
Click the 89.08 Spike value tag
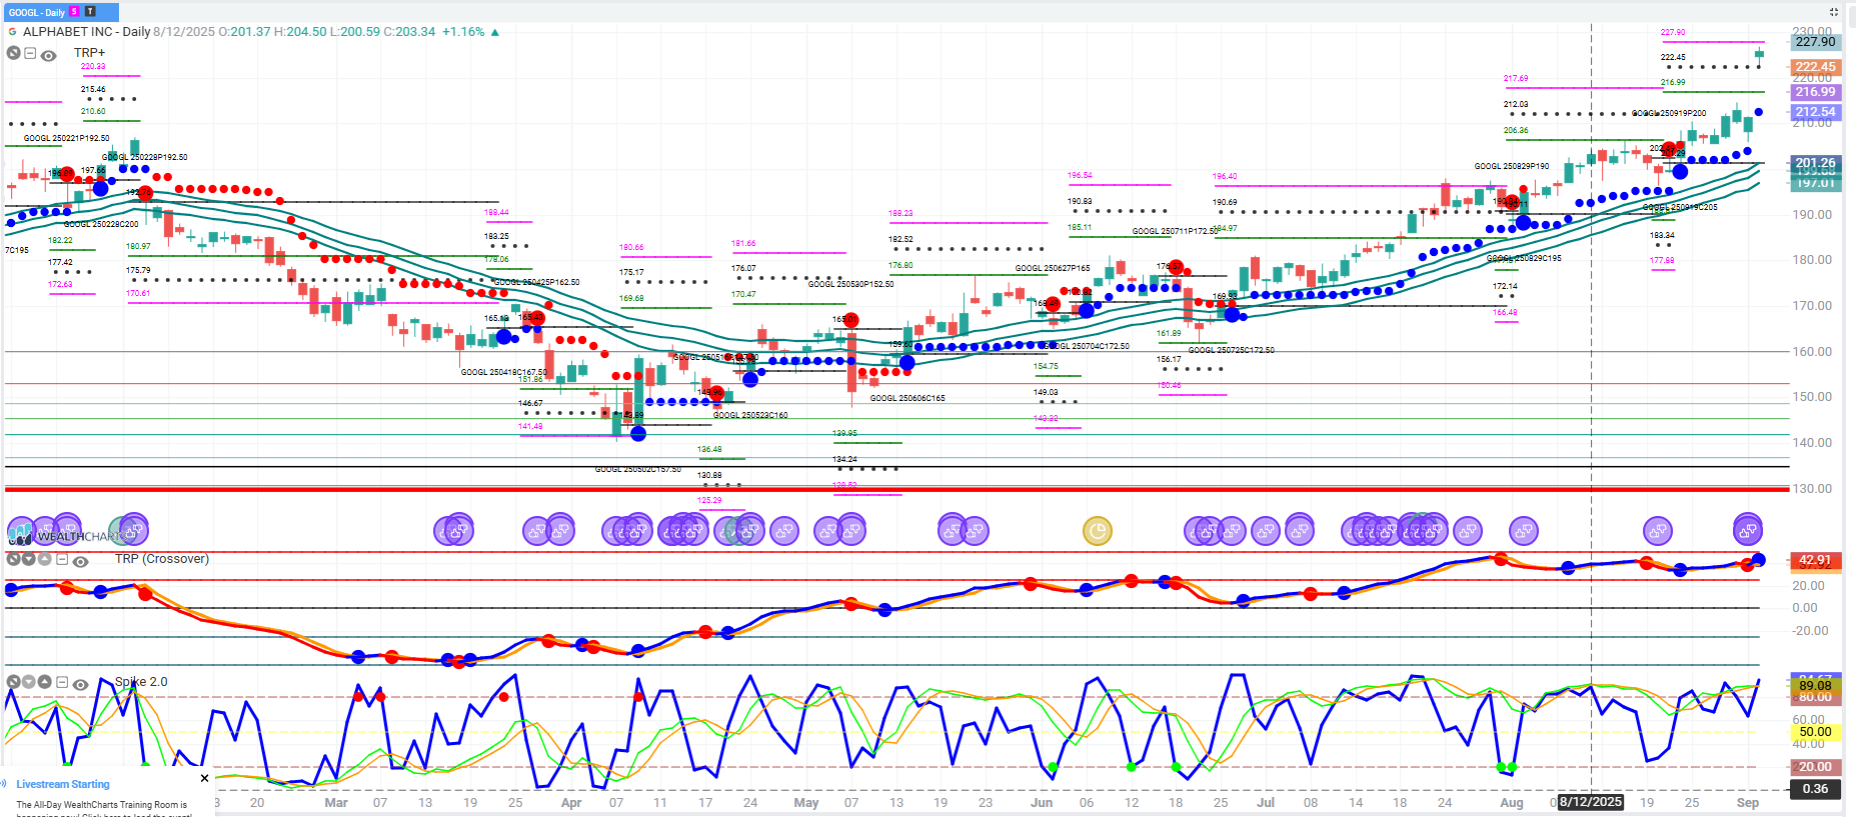(1815, 685)
